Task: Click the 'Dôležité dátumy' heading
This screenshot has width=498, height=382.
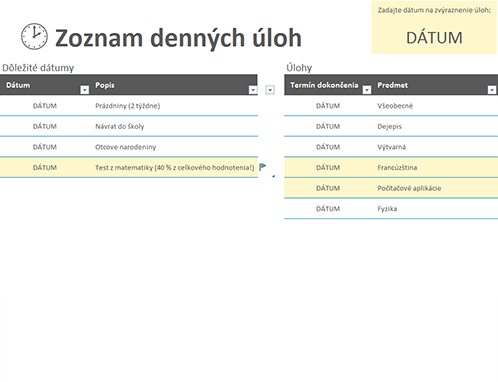Action: point(38,68)
